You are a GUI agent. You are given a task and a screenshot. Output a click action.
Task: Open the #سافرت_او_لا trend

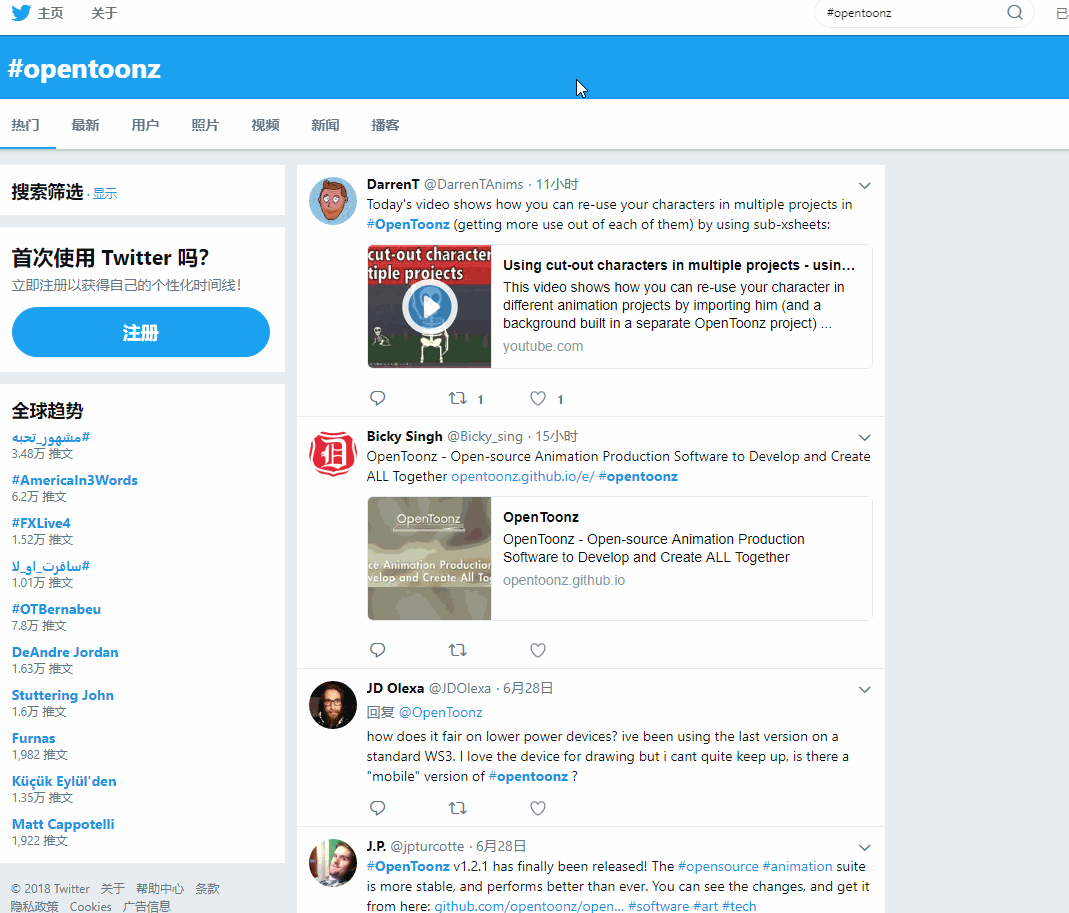click(50, 566)
